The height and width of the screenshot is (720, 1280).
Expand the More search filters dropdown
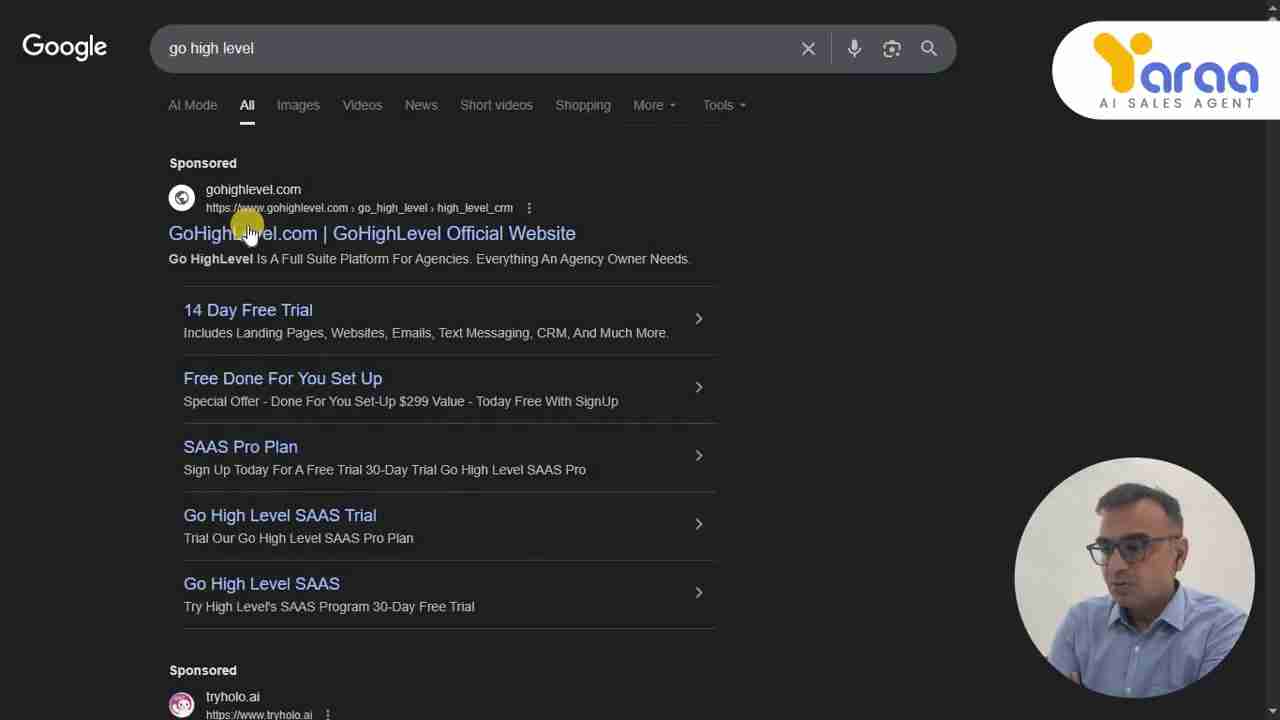pos(654,105)
